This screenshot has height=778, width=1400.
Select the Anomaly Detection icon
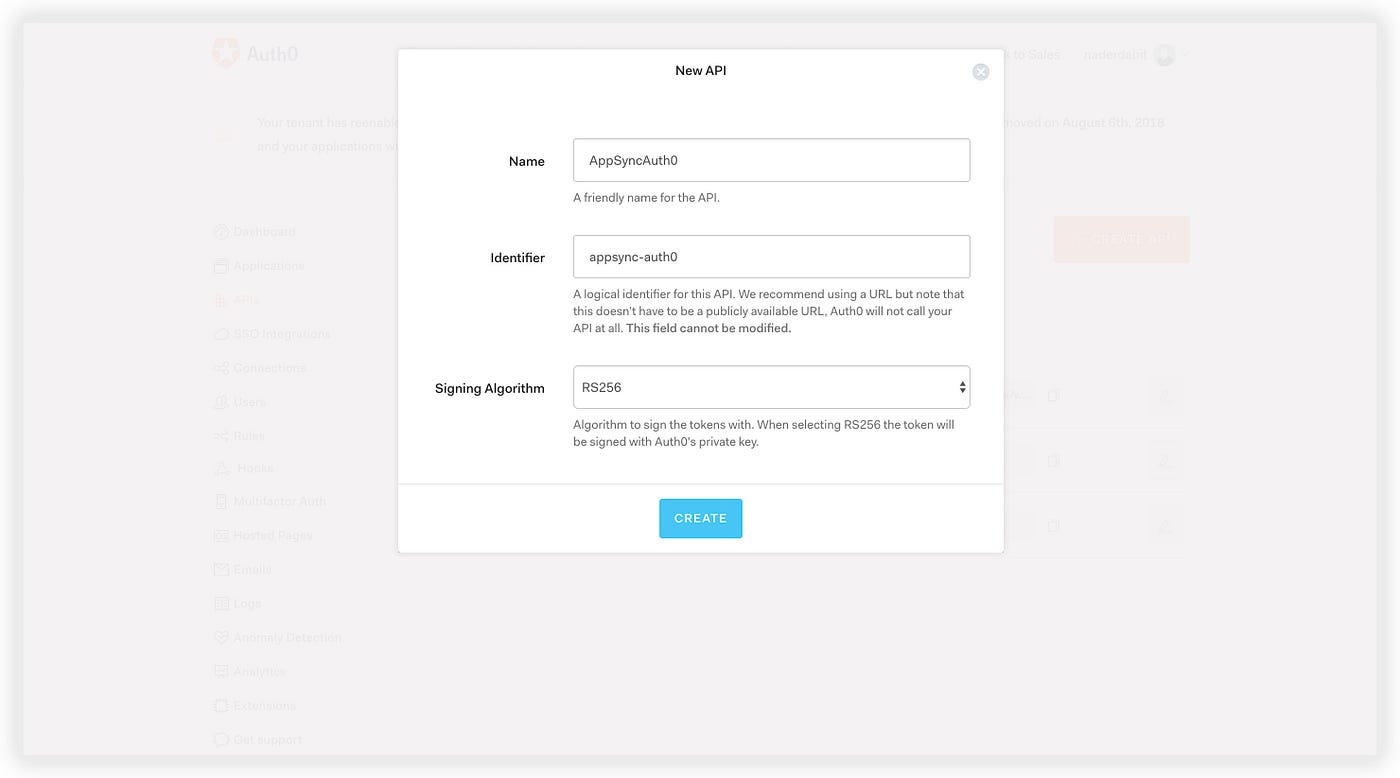point(221,637)
